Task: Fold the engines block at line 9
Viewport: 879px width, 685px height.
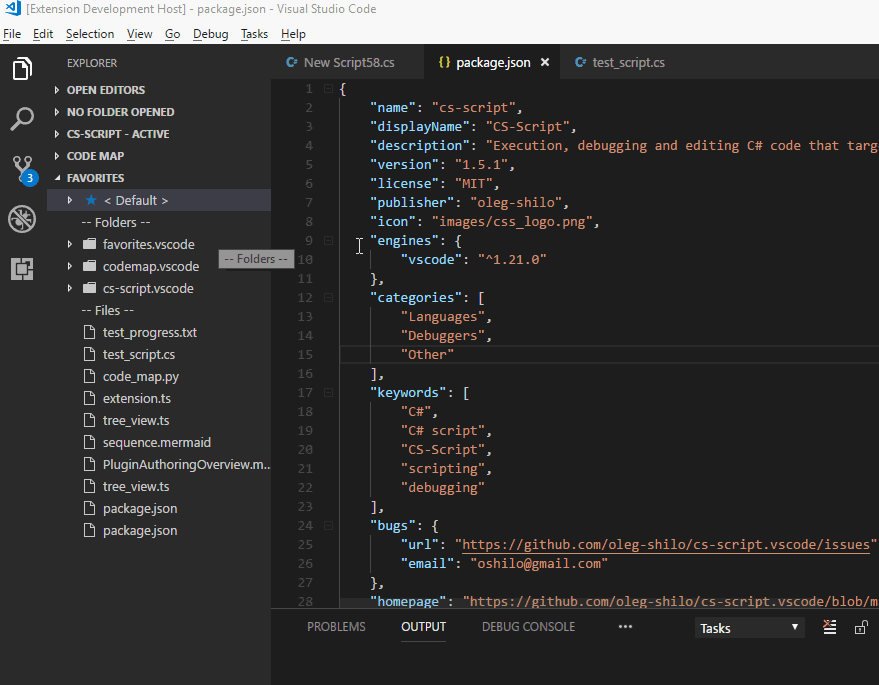Action: point(329,240)
